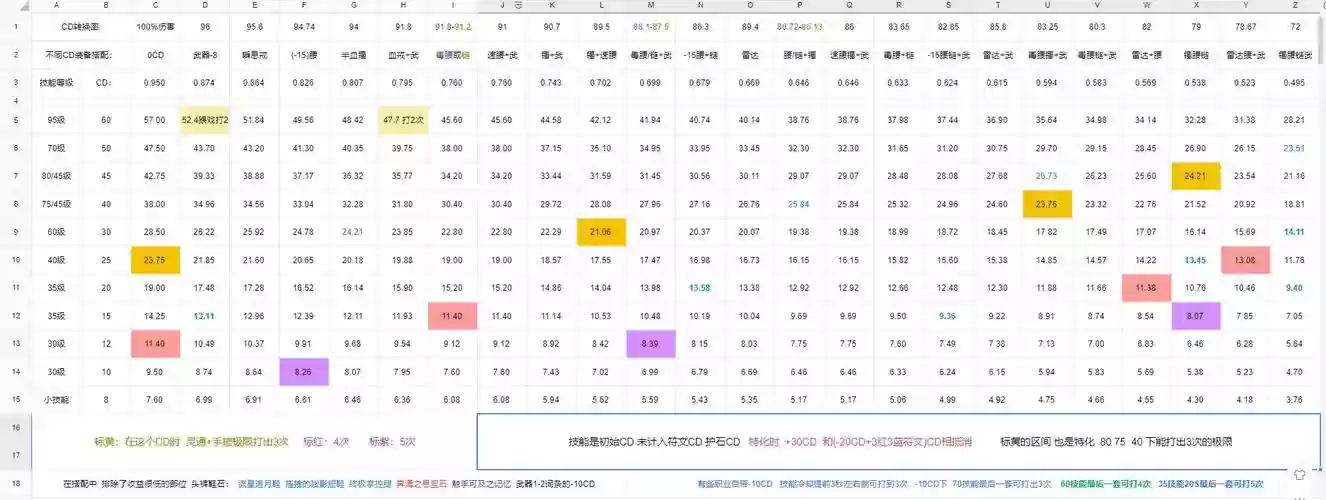Select column P header
This screenshot has height=500, width=1326.
pyautogui.click(x=798, y=6)
